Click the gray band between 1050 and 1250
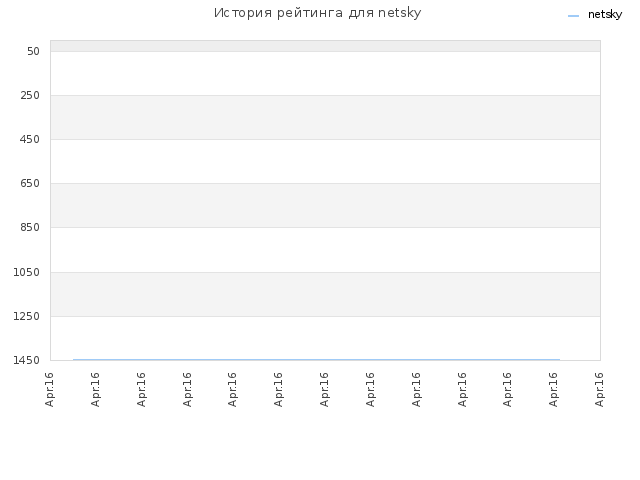This screenshot has height=480, width=640. pos(325,294)
